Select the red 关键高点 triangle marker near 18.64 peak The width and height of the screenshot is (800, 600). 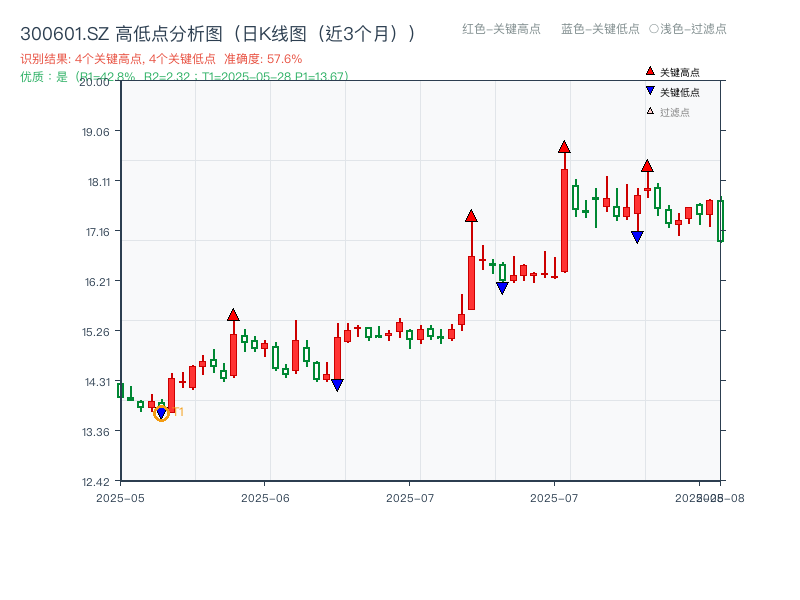[563, 146]
